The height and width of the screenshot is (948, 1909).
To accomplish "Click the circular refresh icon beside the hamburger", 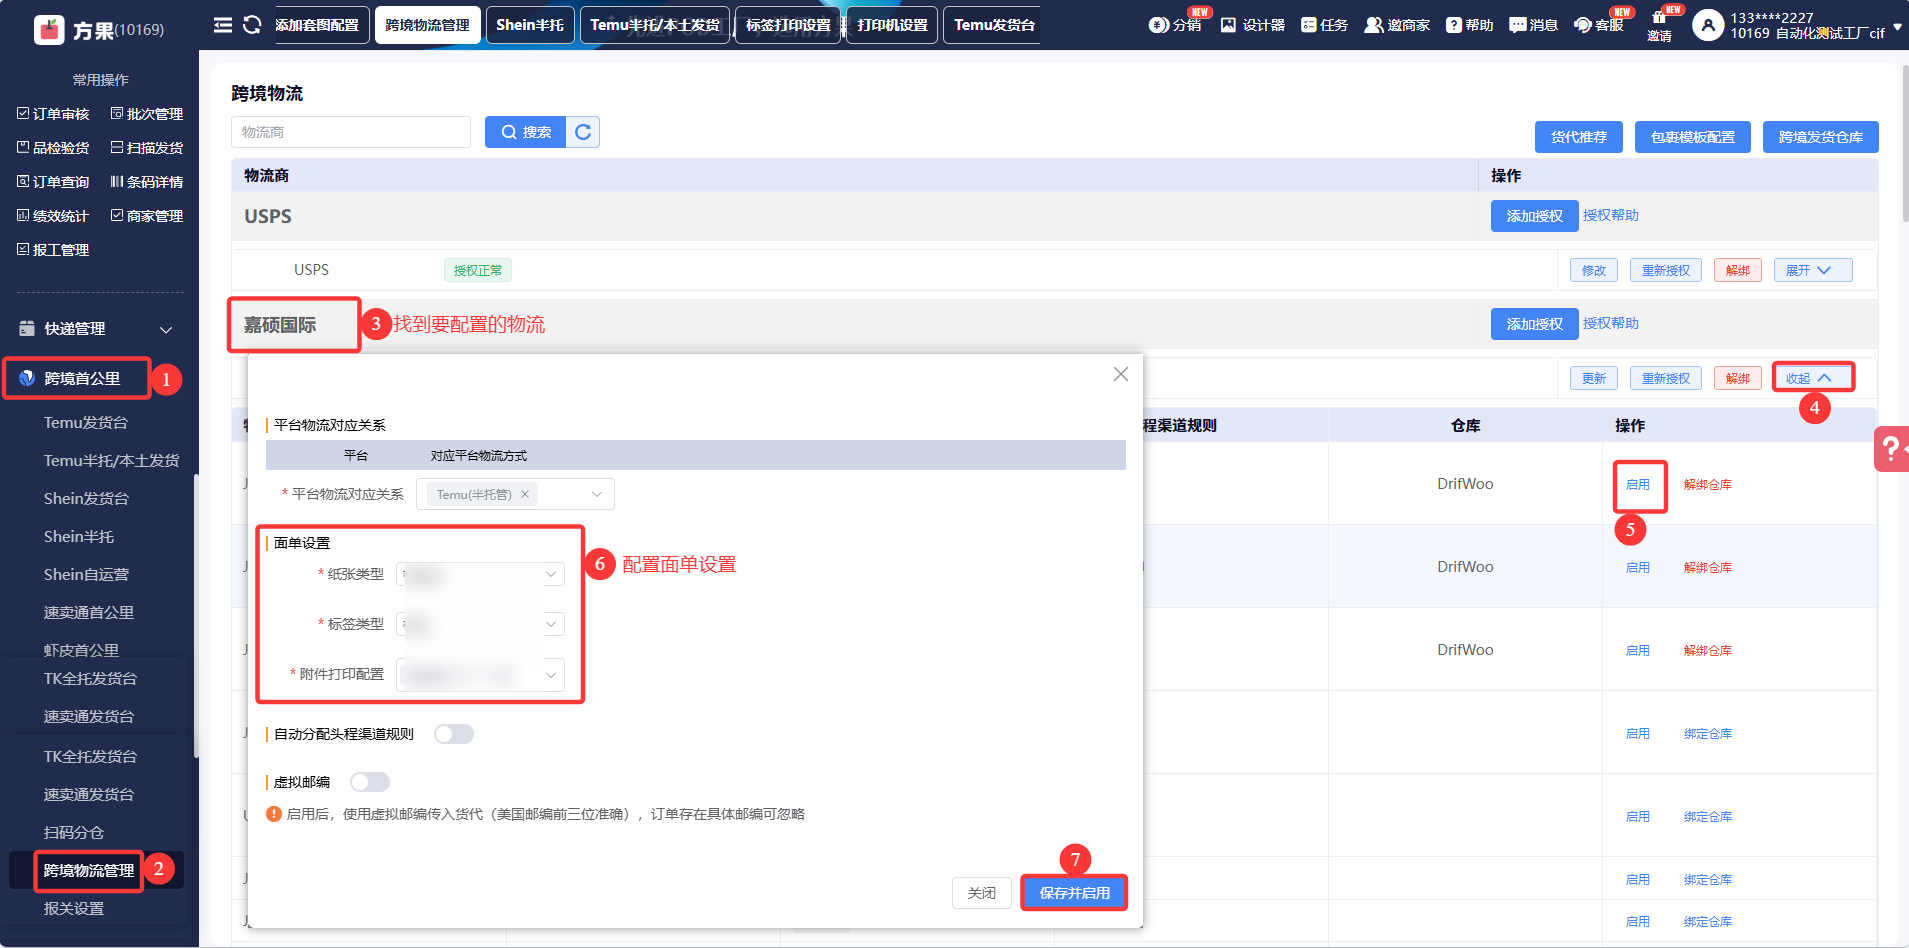I will (x=252, y=25).
